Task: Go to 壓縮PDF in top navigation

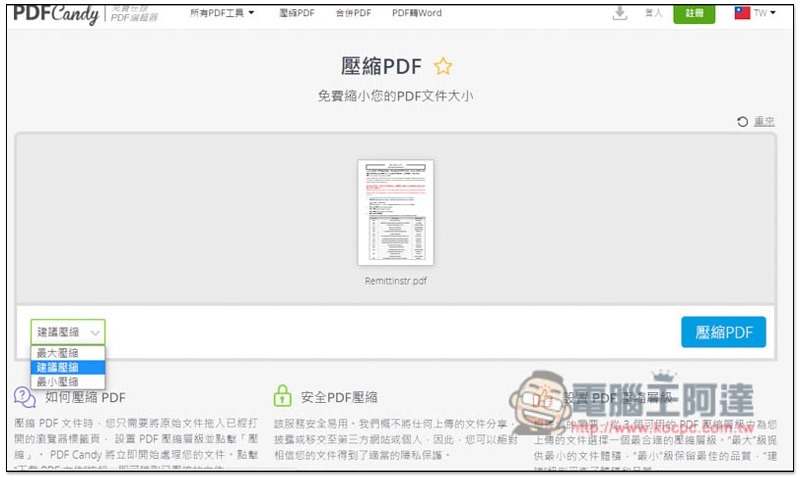Action: 297,13
